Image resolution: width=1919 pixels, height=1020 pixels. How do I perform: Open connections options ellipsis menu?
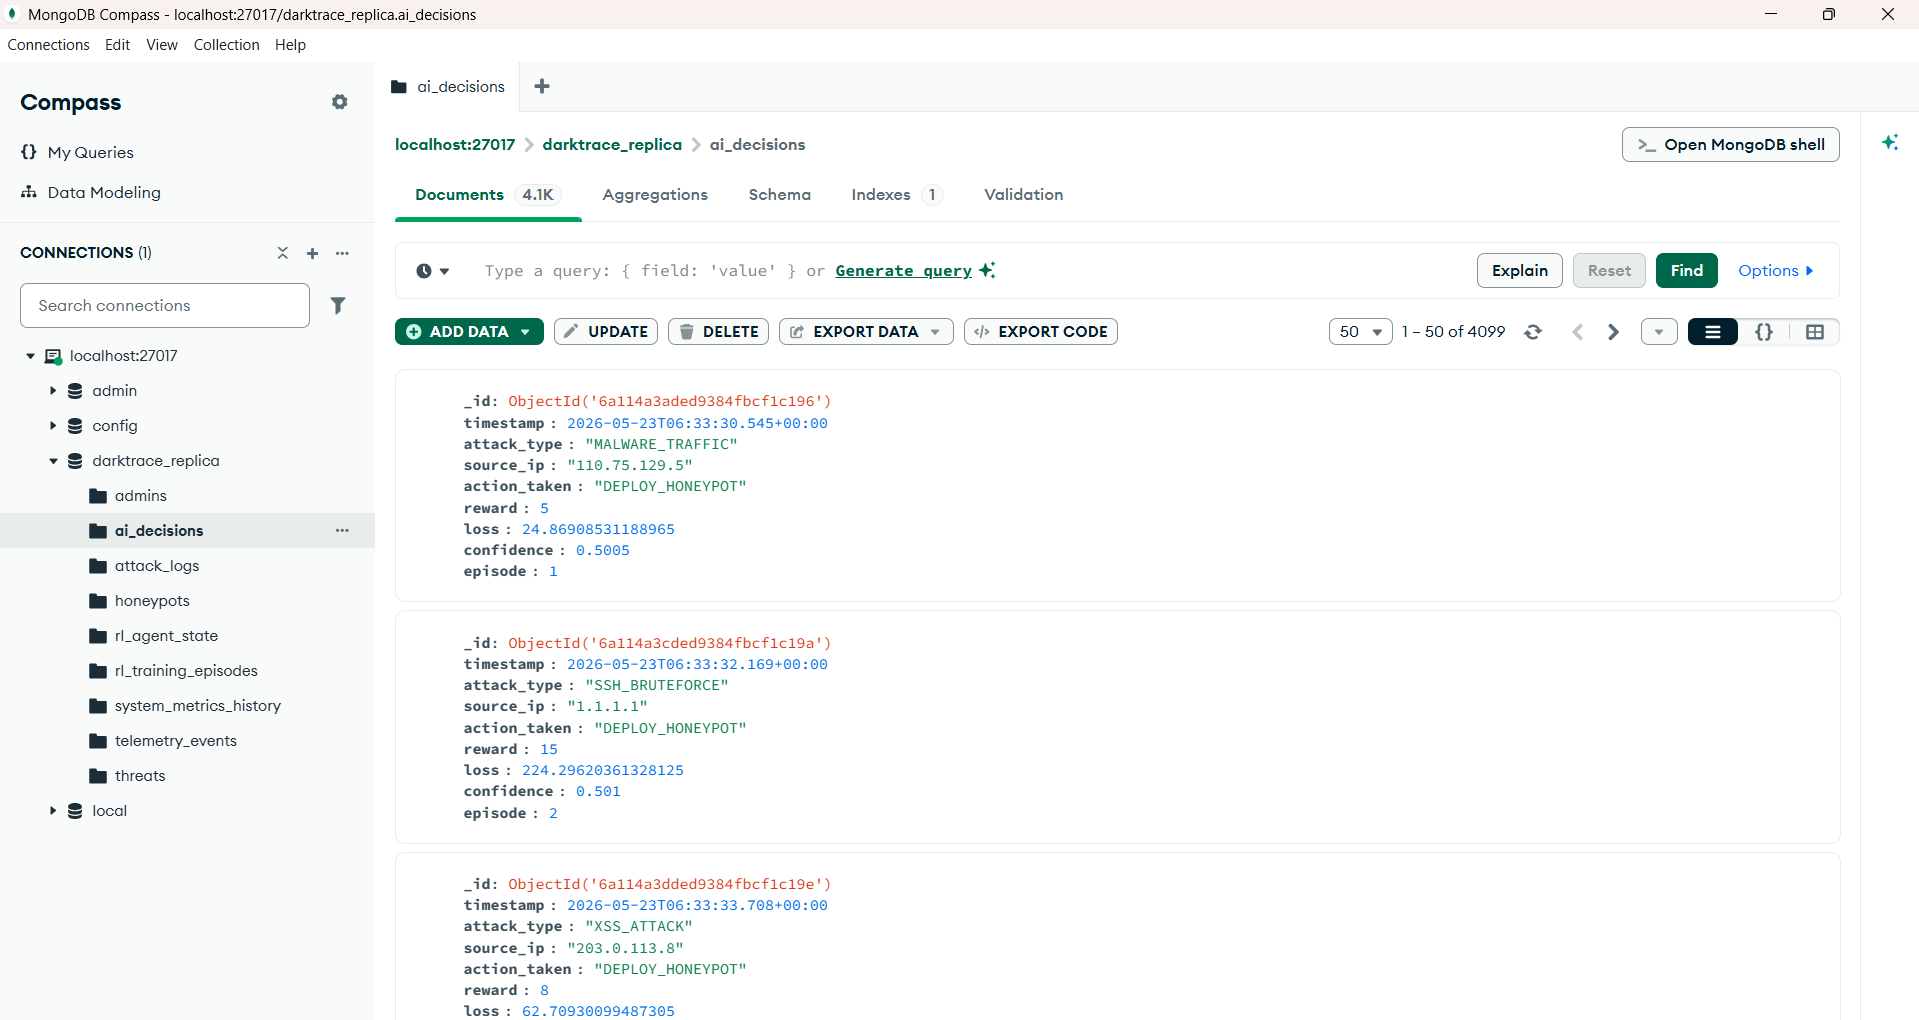342,253
